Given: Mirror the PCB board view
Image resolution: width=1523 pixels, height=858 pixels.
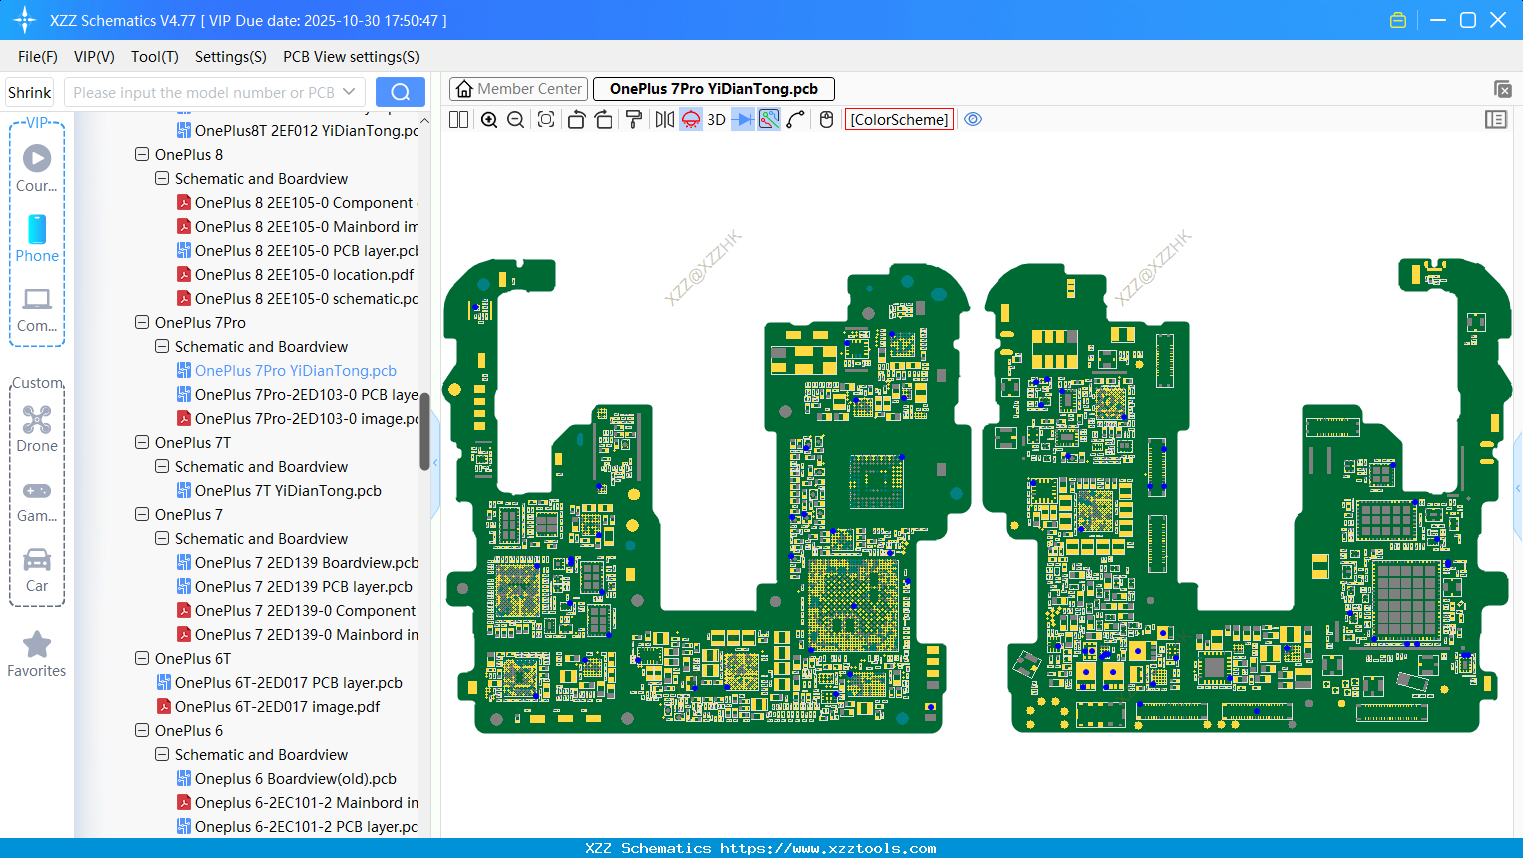Looking at the screenshot, I should [664, 120].
